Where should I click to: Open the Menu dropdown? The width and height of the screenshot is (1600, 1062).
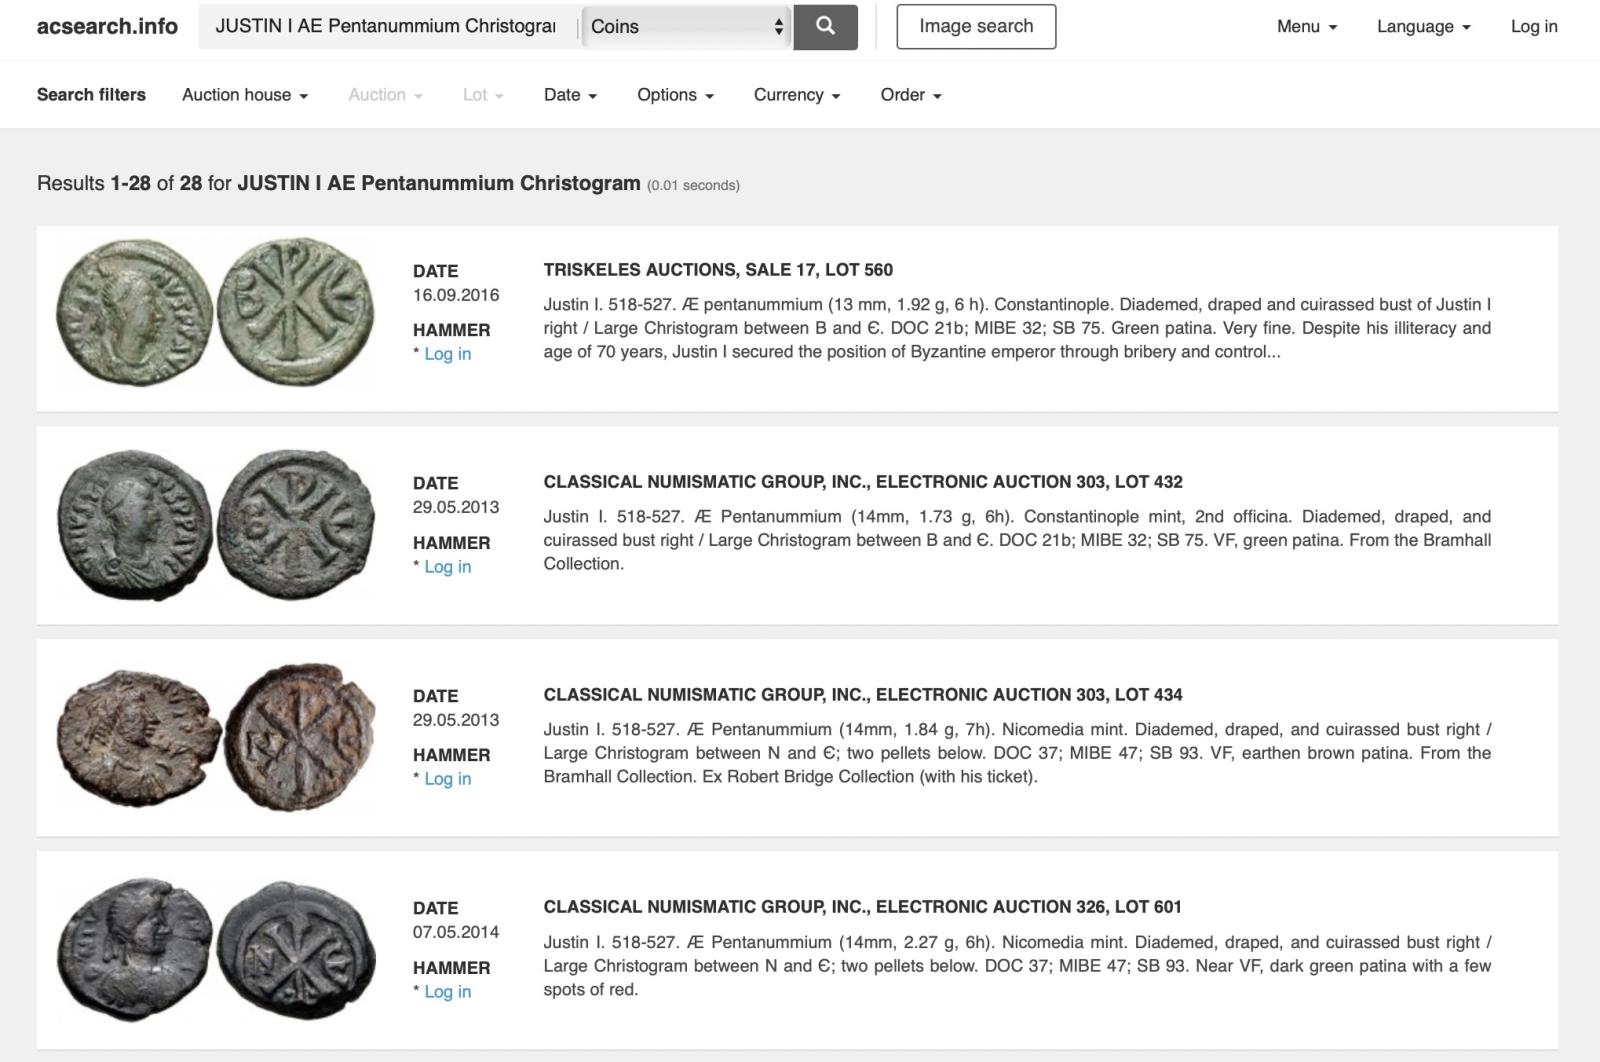coord(1306,27)
